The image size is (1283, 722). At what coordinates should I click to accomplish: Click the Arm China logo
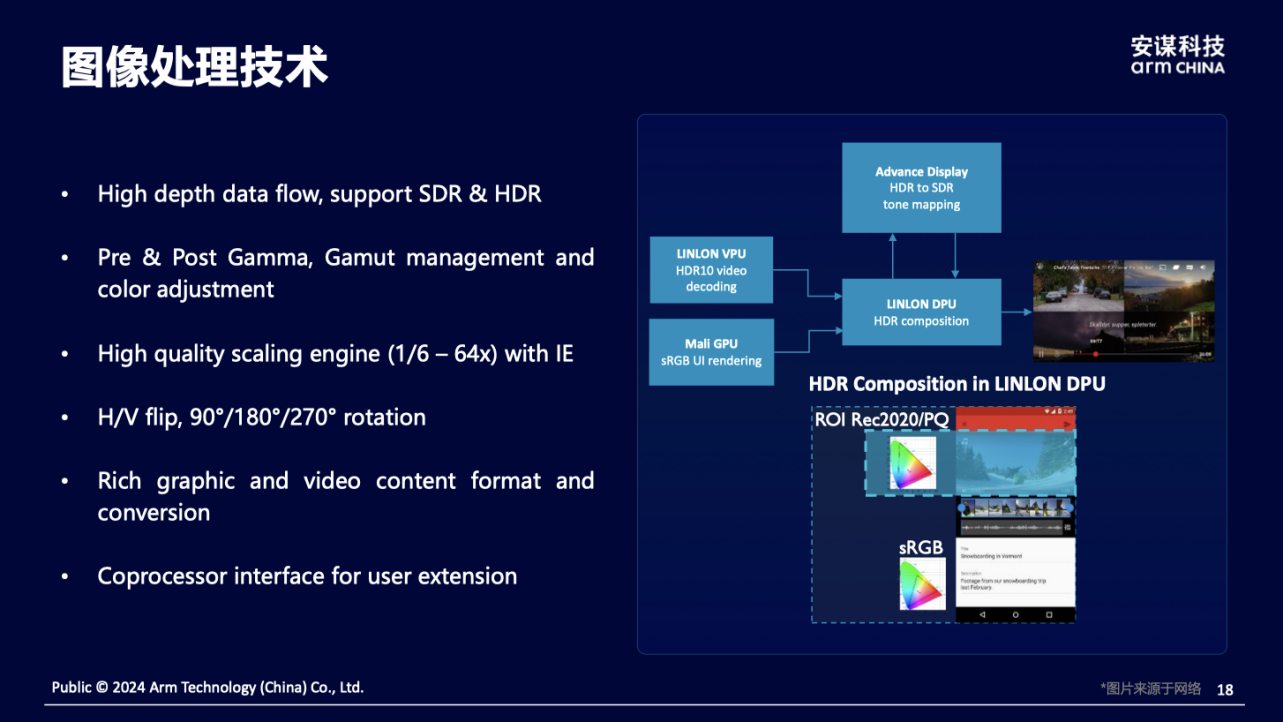click(1177, 55)
